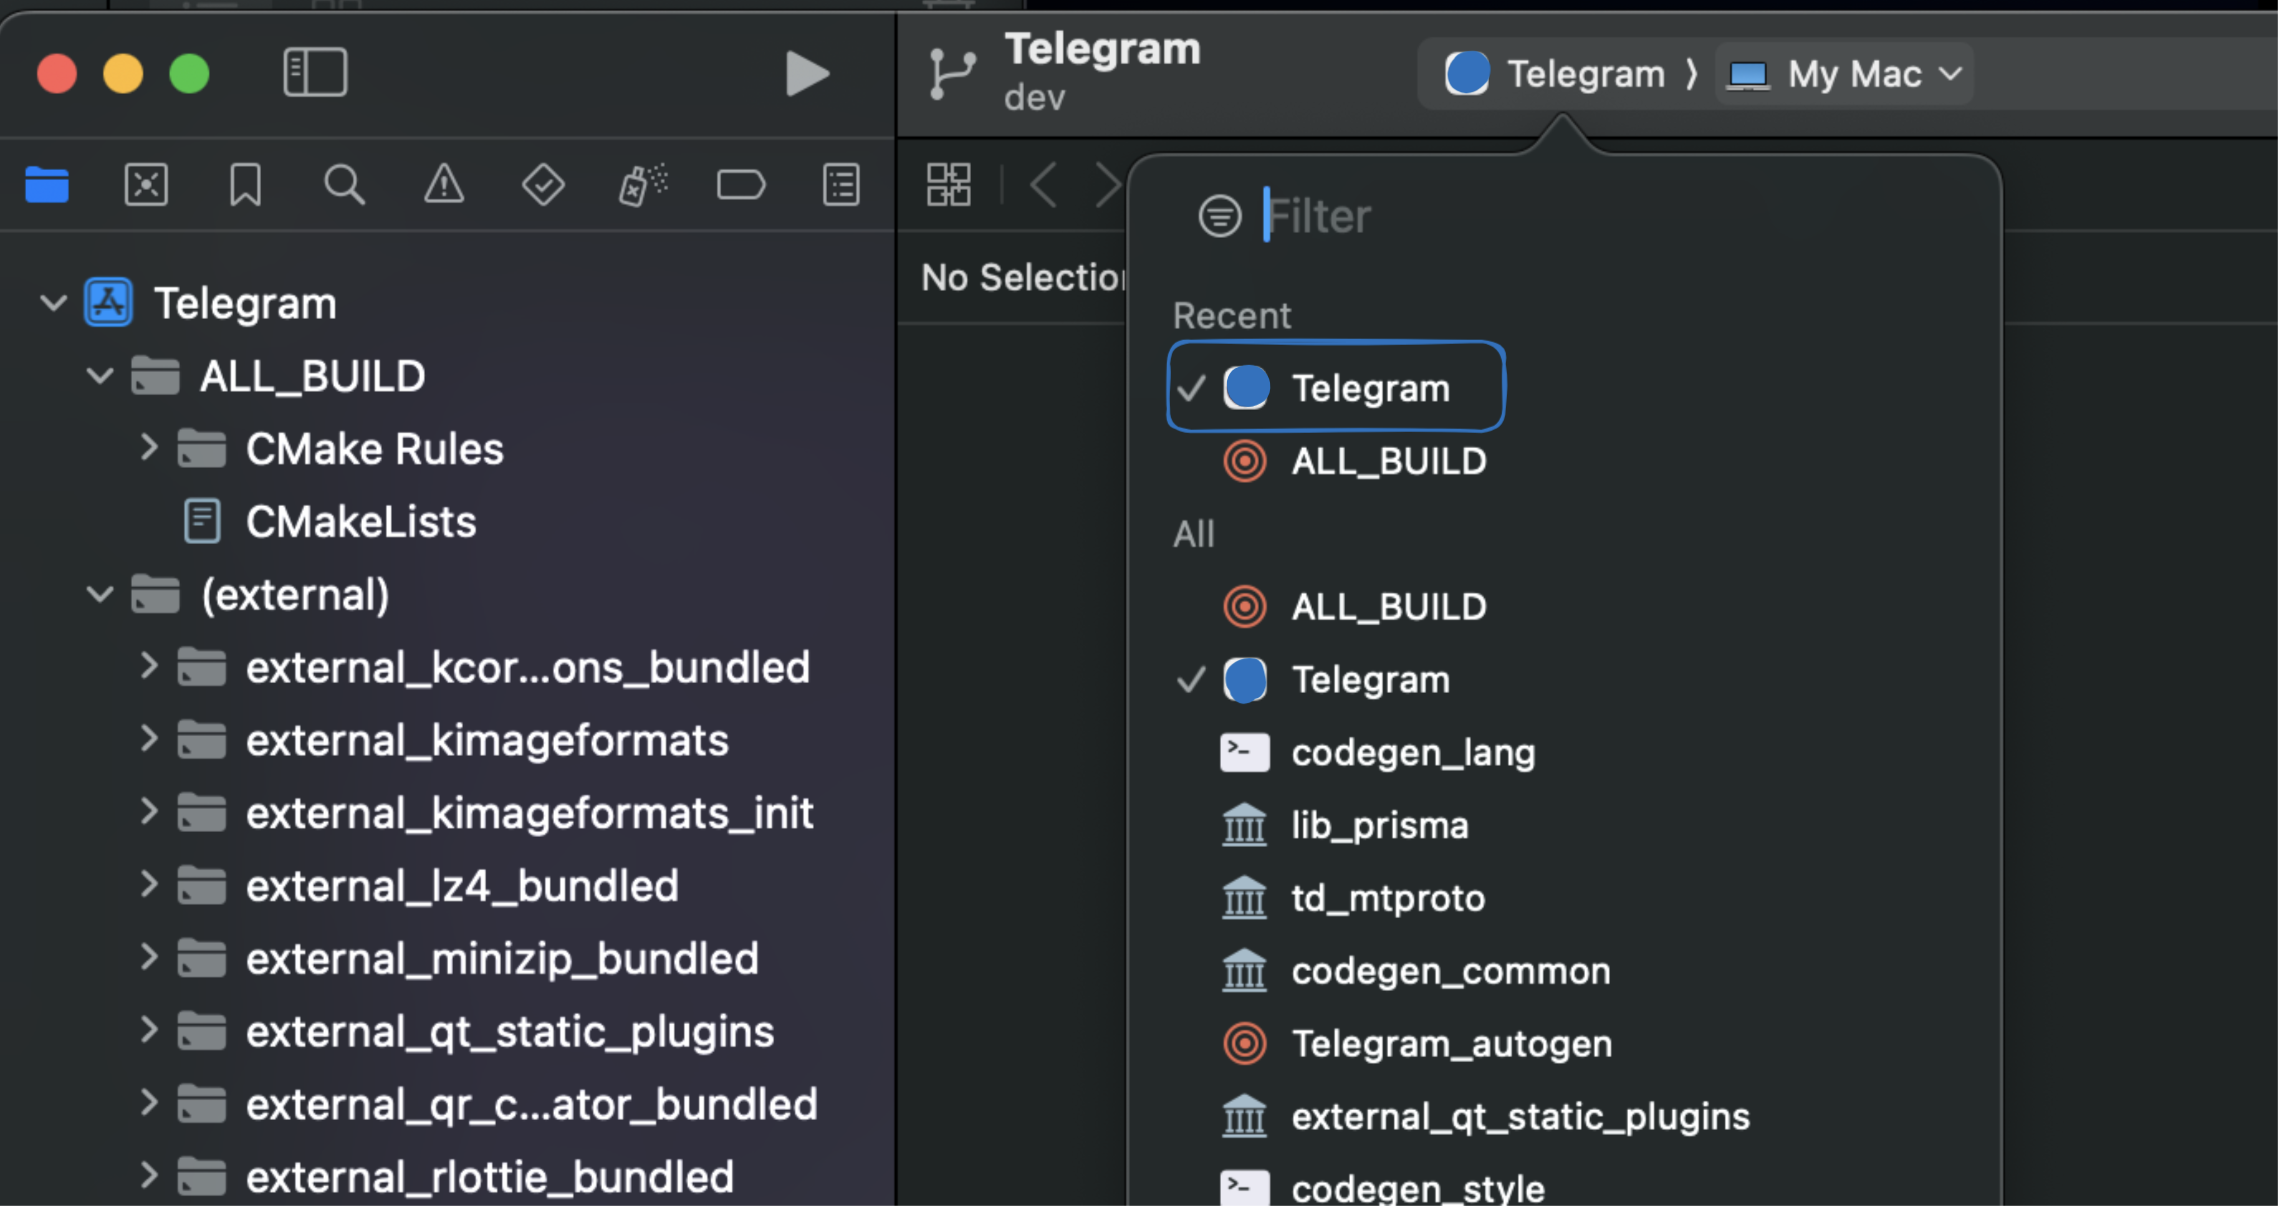Image resolution: width=2278 pixels, height=1208 pixels.
Task: Toggle the navigator sidebar visibility
Action: 315,73
